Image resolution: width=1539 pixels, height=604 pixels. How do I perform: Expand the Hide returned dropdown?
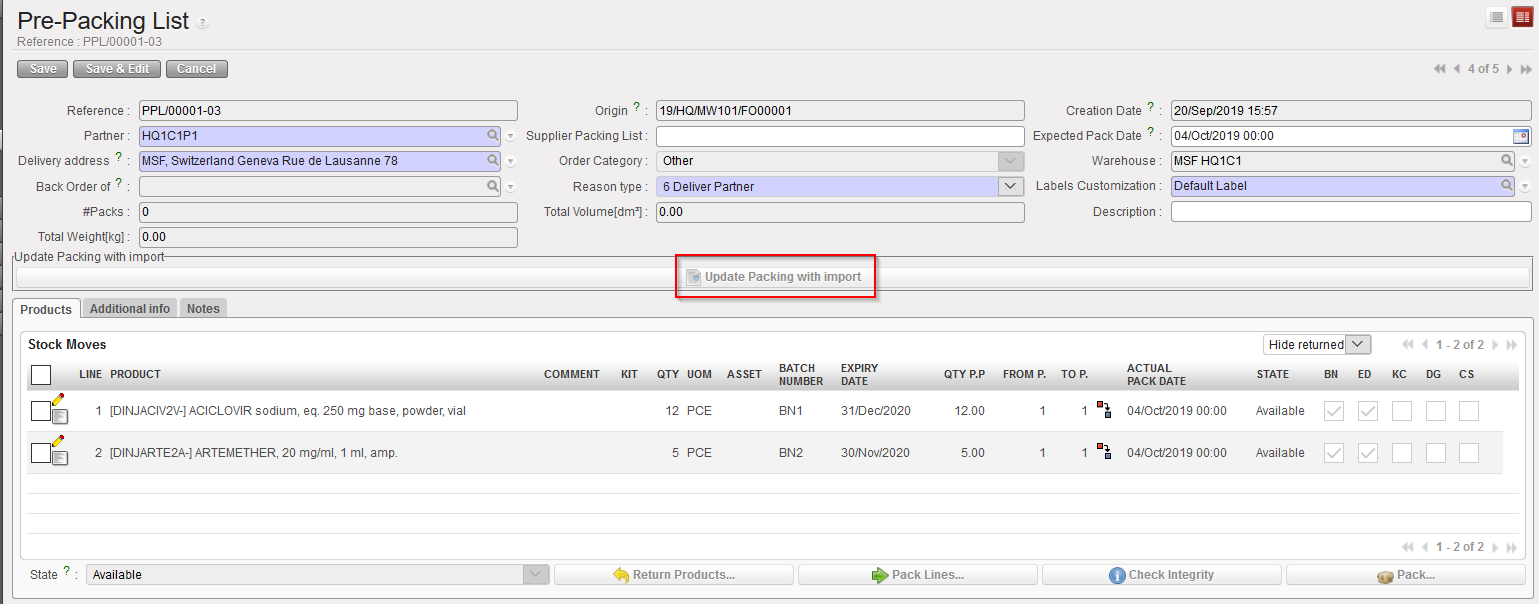pos(1357,344)
